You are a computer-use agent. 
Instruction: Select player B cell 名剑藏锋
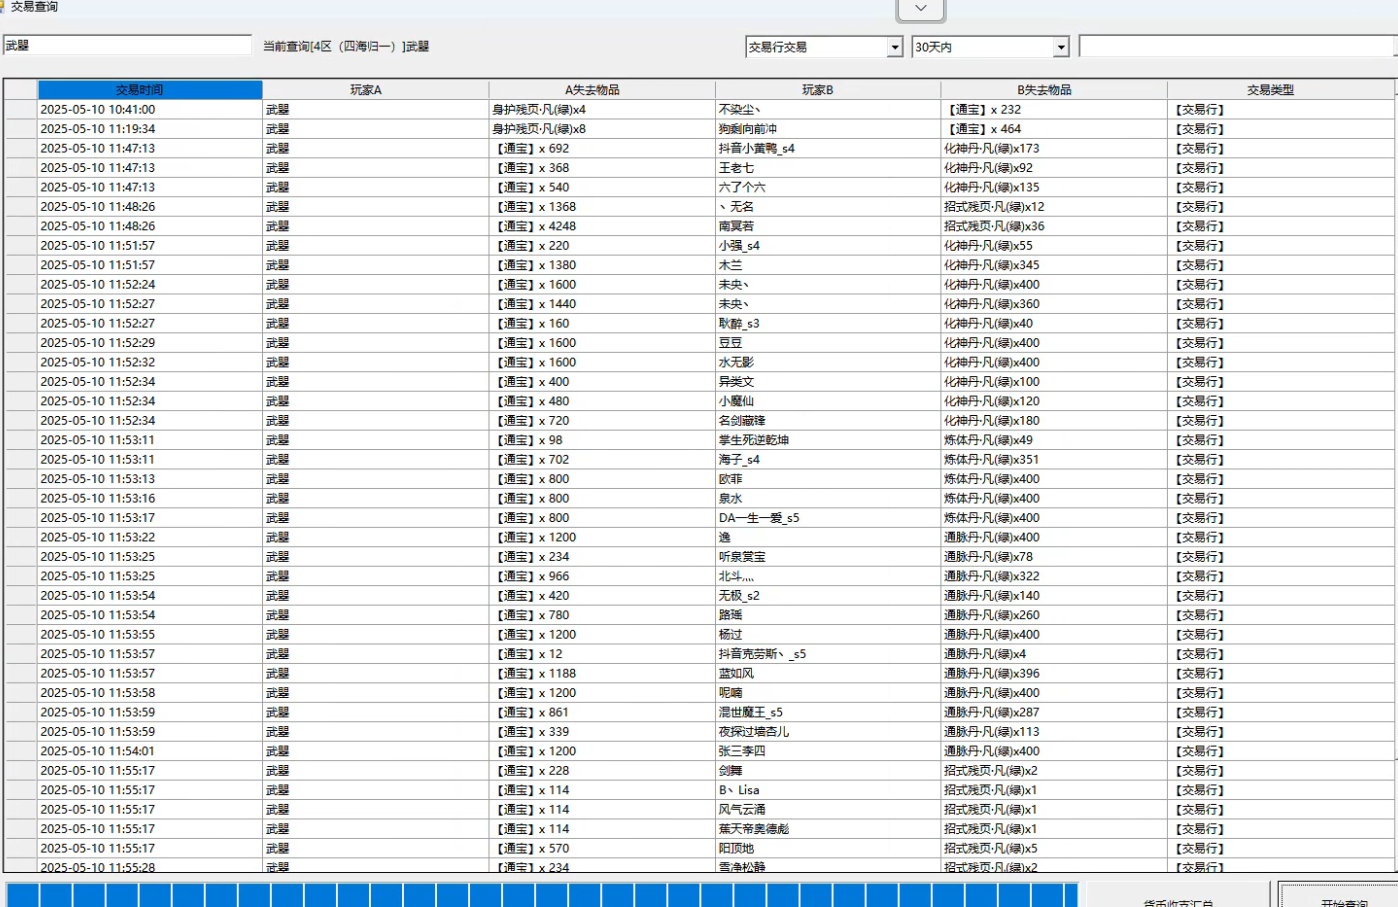[828, 420]
